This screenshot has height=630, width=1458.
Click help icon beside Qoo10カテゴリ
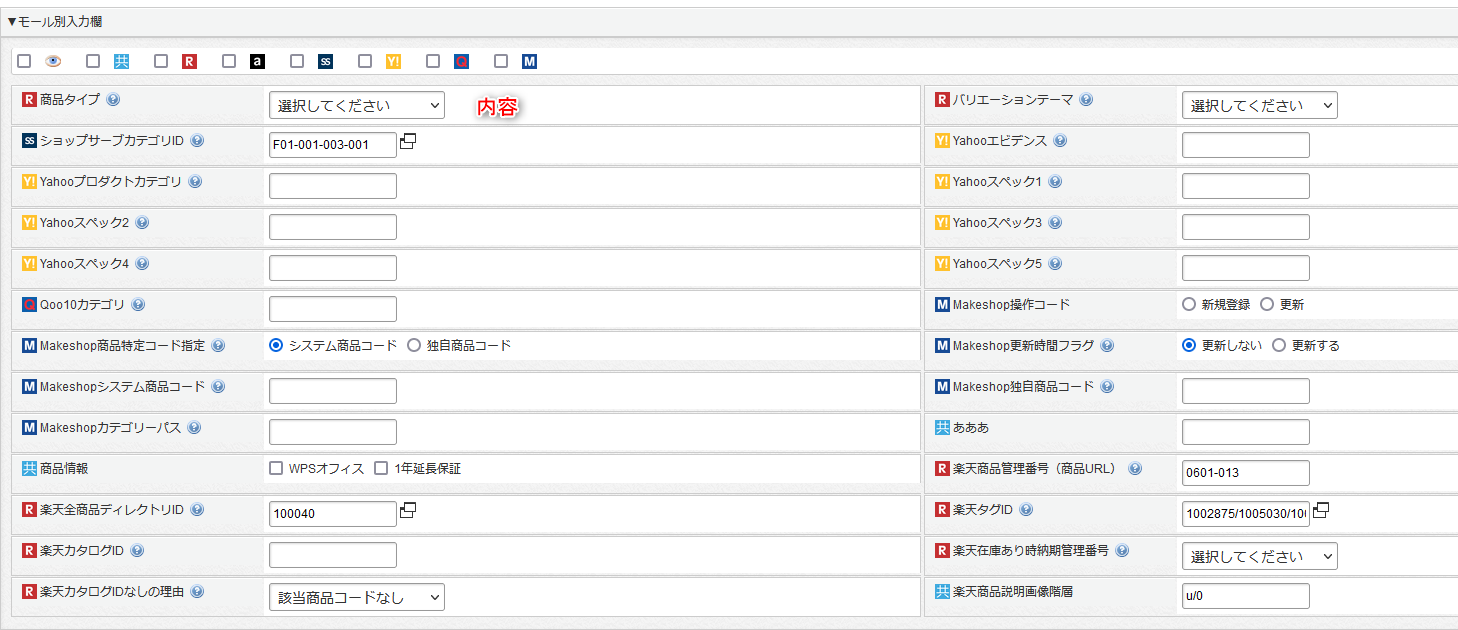[138, 305]
